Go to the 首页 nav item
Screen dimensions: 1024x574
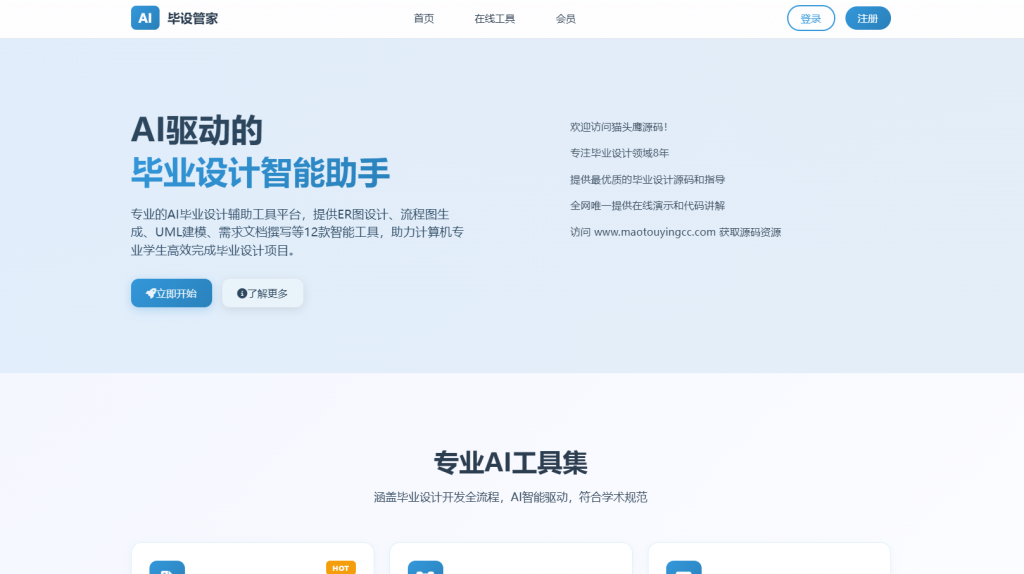424,19
